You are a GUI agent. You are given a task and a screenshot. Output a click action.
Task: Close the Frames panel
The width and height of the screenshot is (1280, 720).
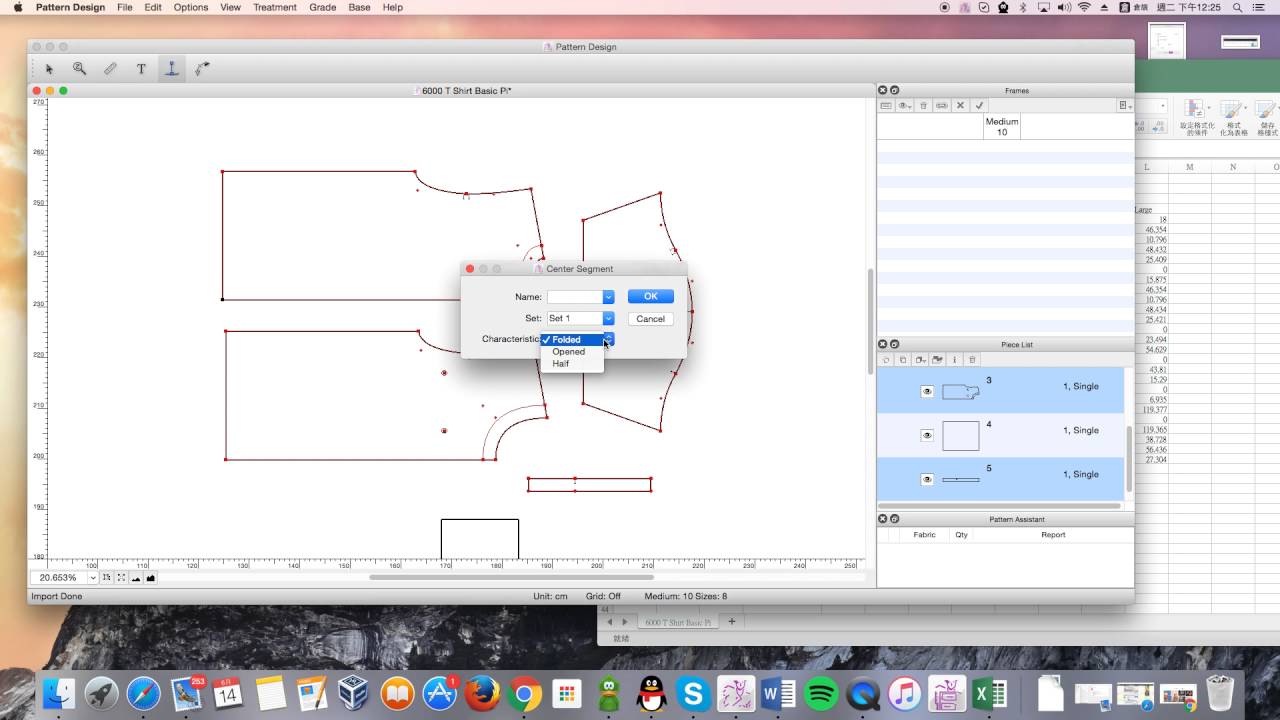pos(883,91)
